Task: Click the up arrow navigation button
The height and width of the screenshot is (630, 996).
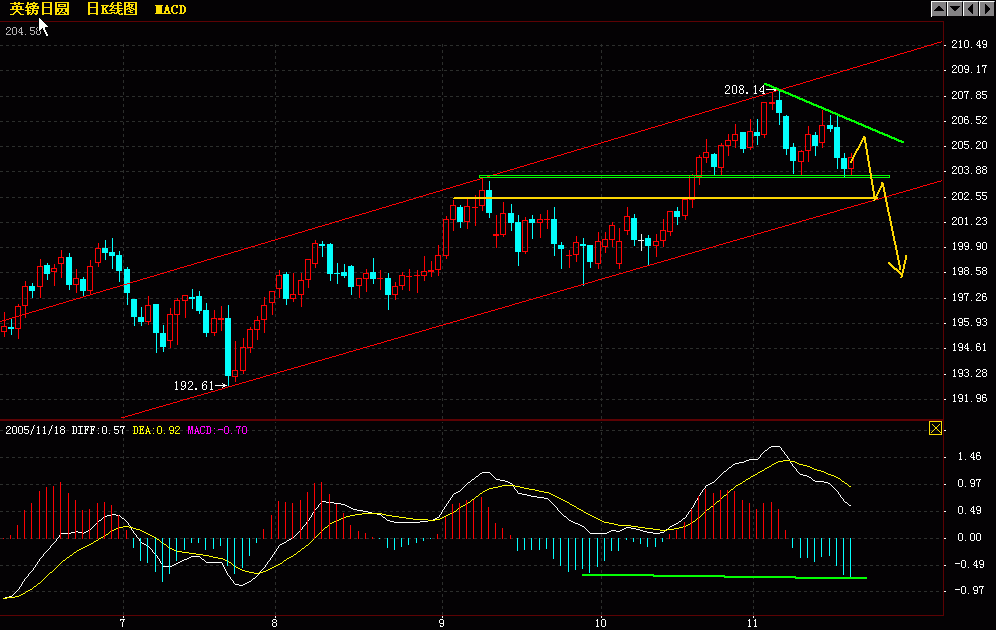Action: 939,9
